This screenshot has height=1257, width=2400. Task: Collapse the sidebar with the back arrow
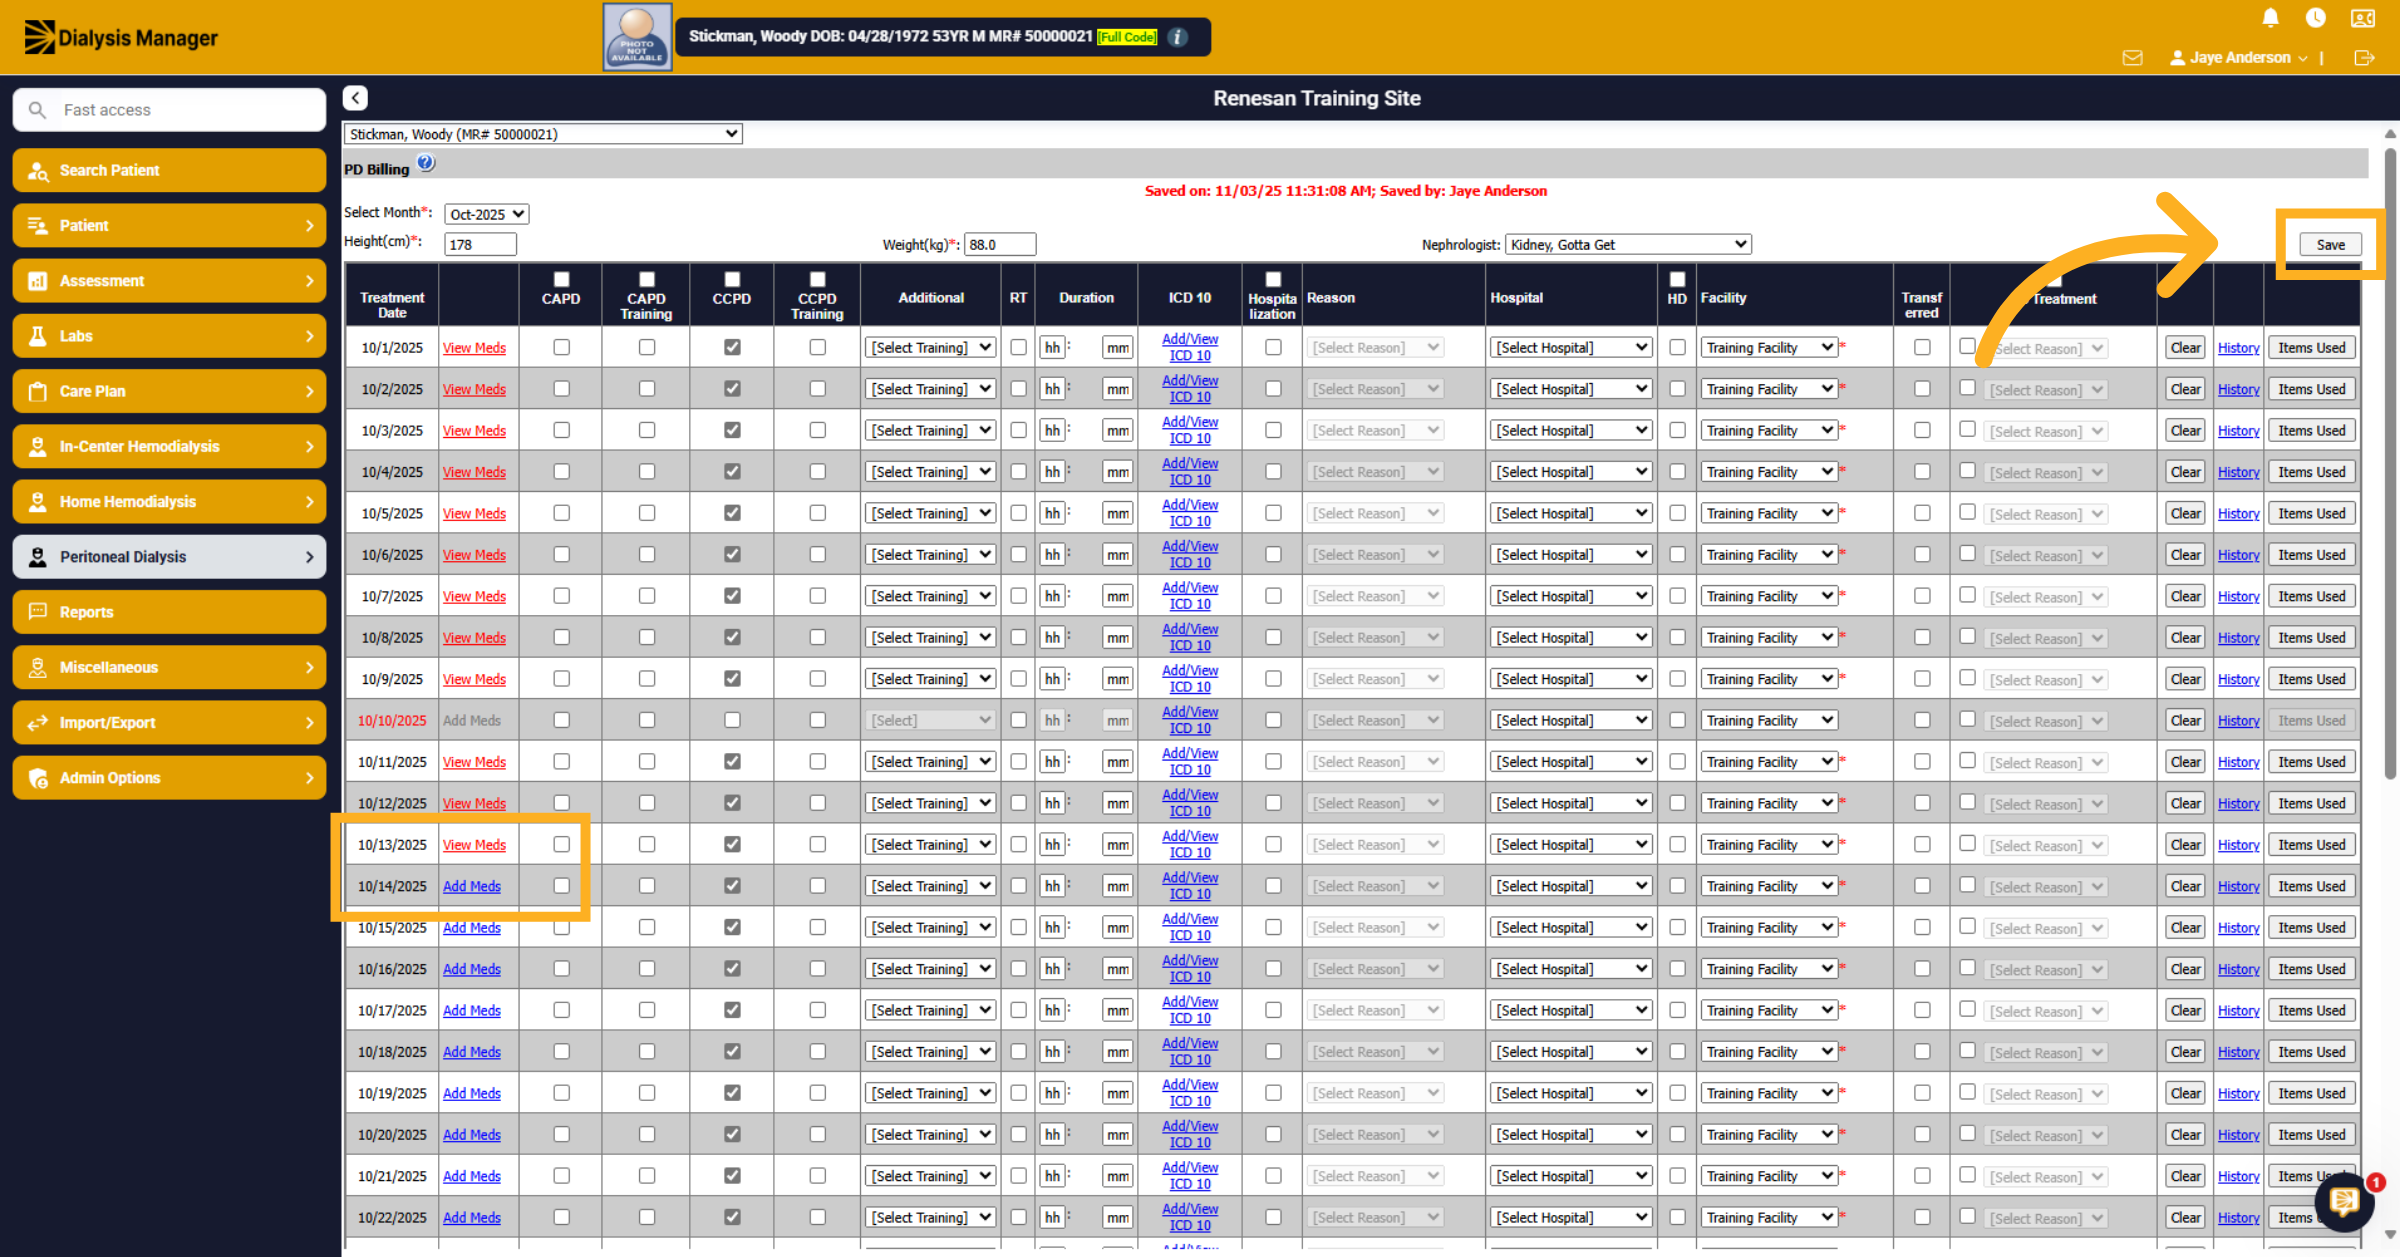point(355,98)
